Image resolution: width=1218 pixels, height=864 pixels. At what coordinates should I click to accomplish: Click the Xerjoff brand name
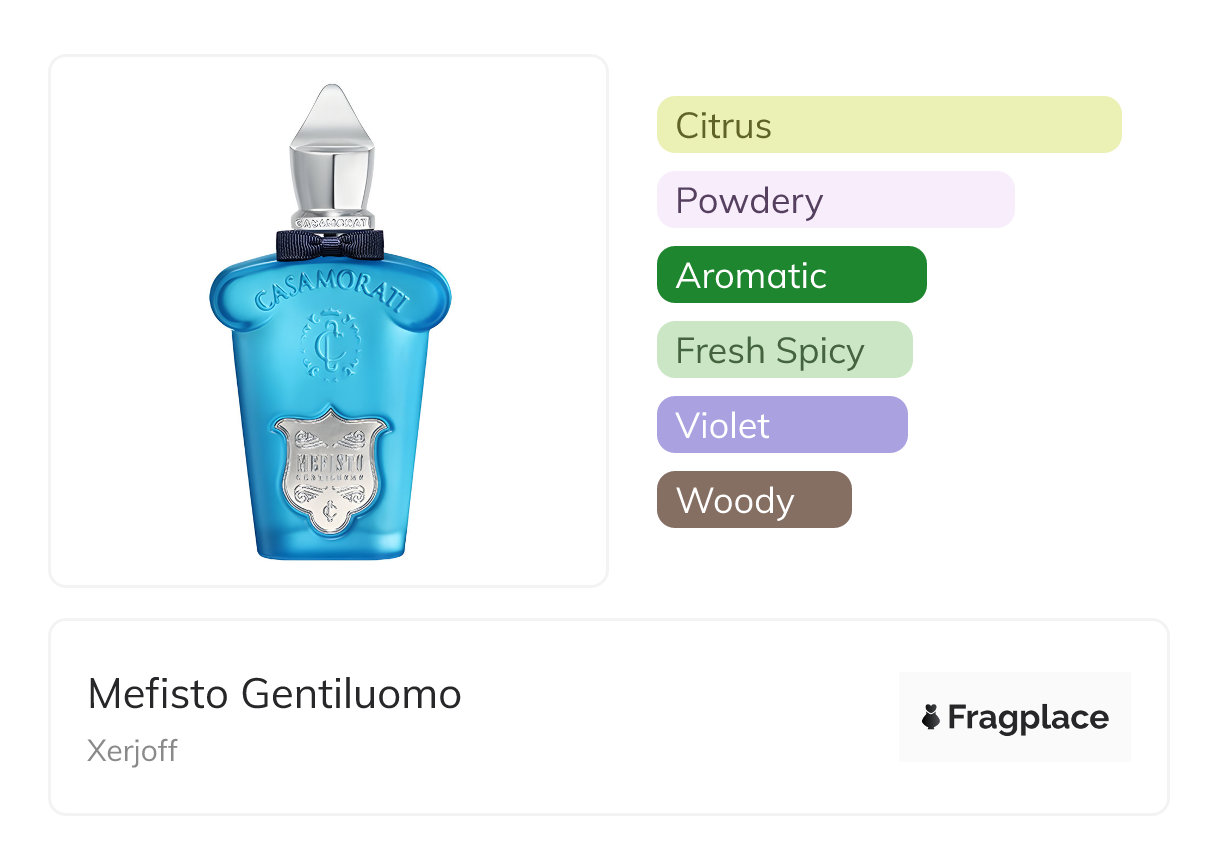point(132,750)
